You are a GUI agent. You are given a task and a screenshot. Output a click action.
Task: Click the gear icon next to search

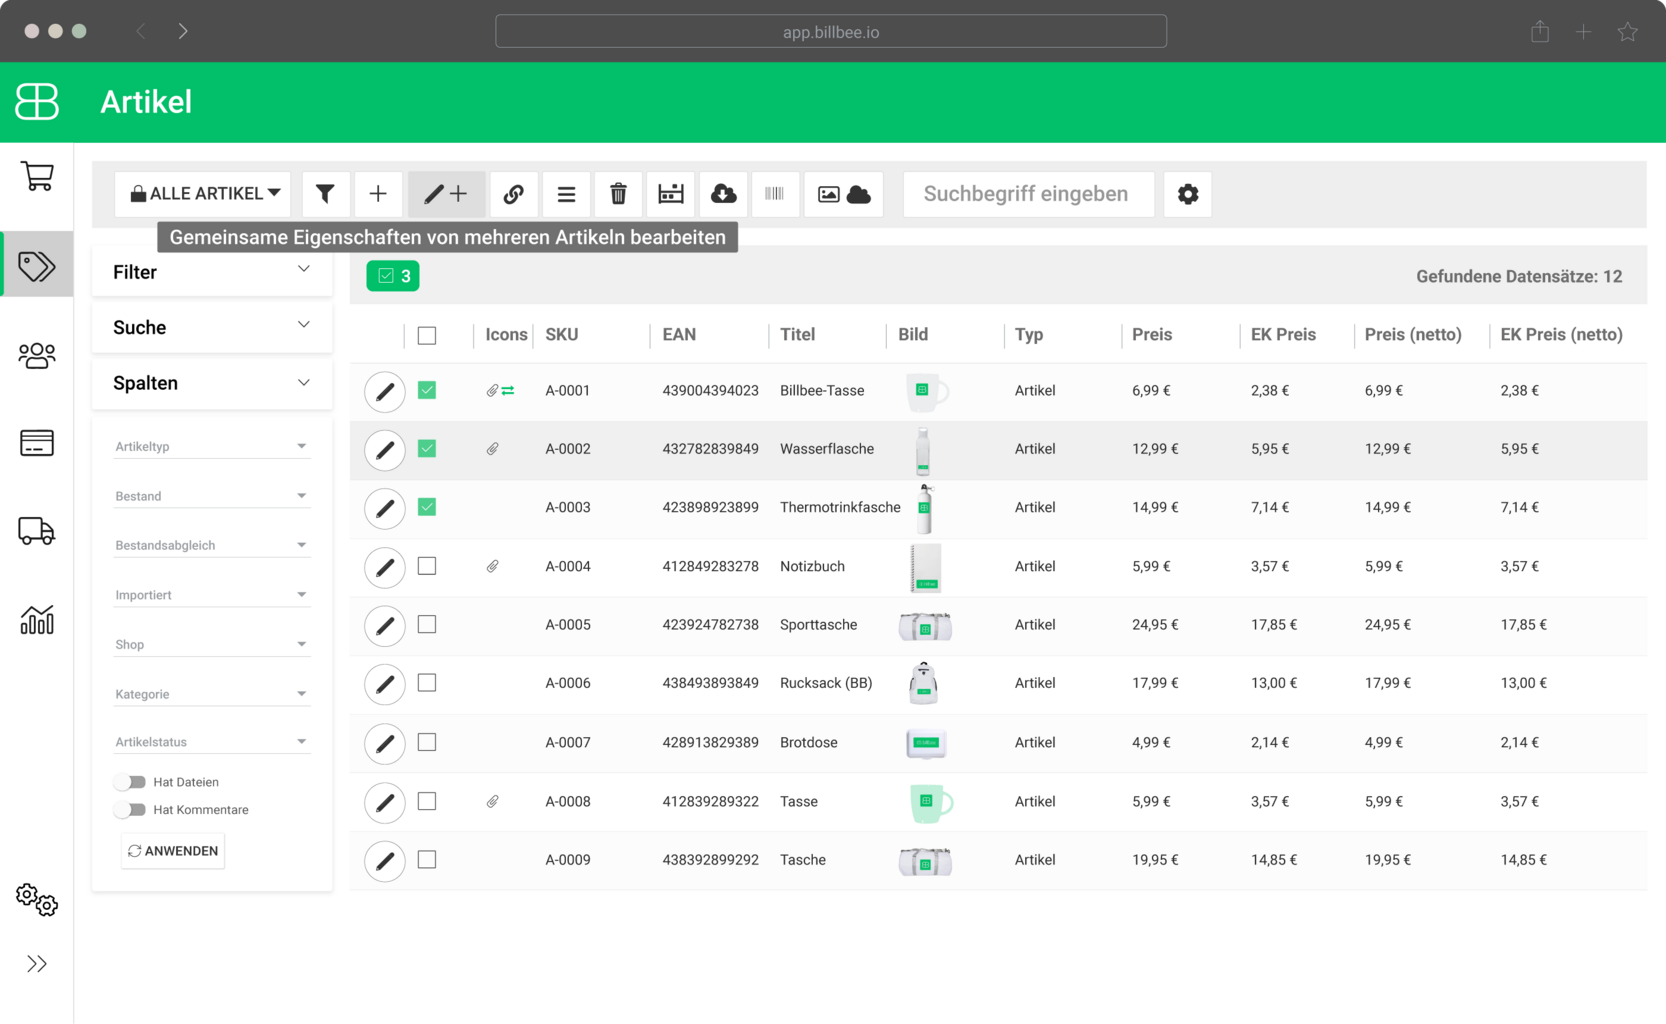click(x=1187, y=194)
